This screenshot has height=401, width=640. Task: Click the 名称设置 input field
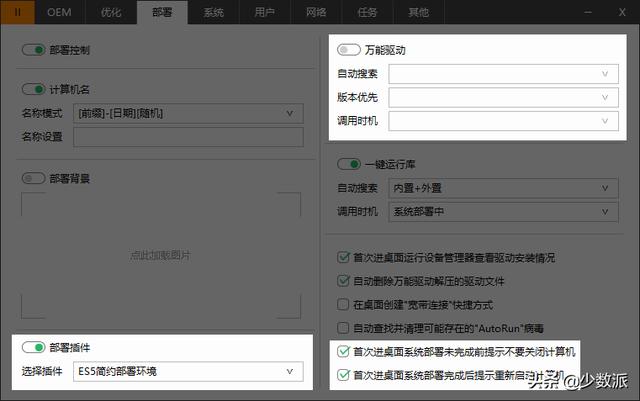coord(188,137)
